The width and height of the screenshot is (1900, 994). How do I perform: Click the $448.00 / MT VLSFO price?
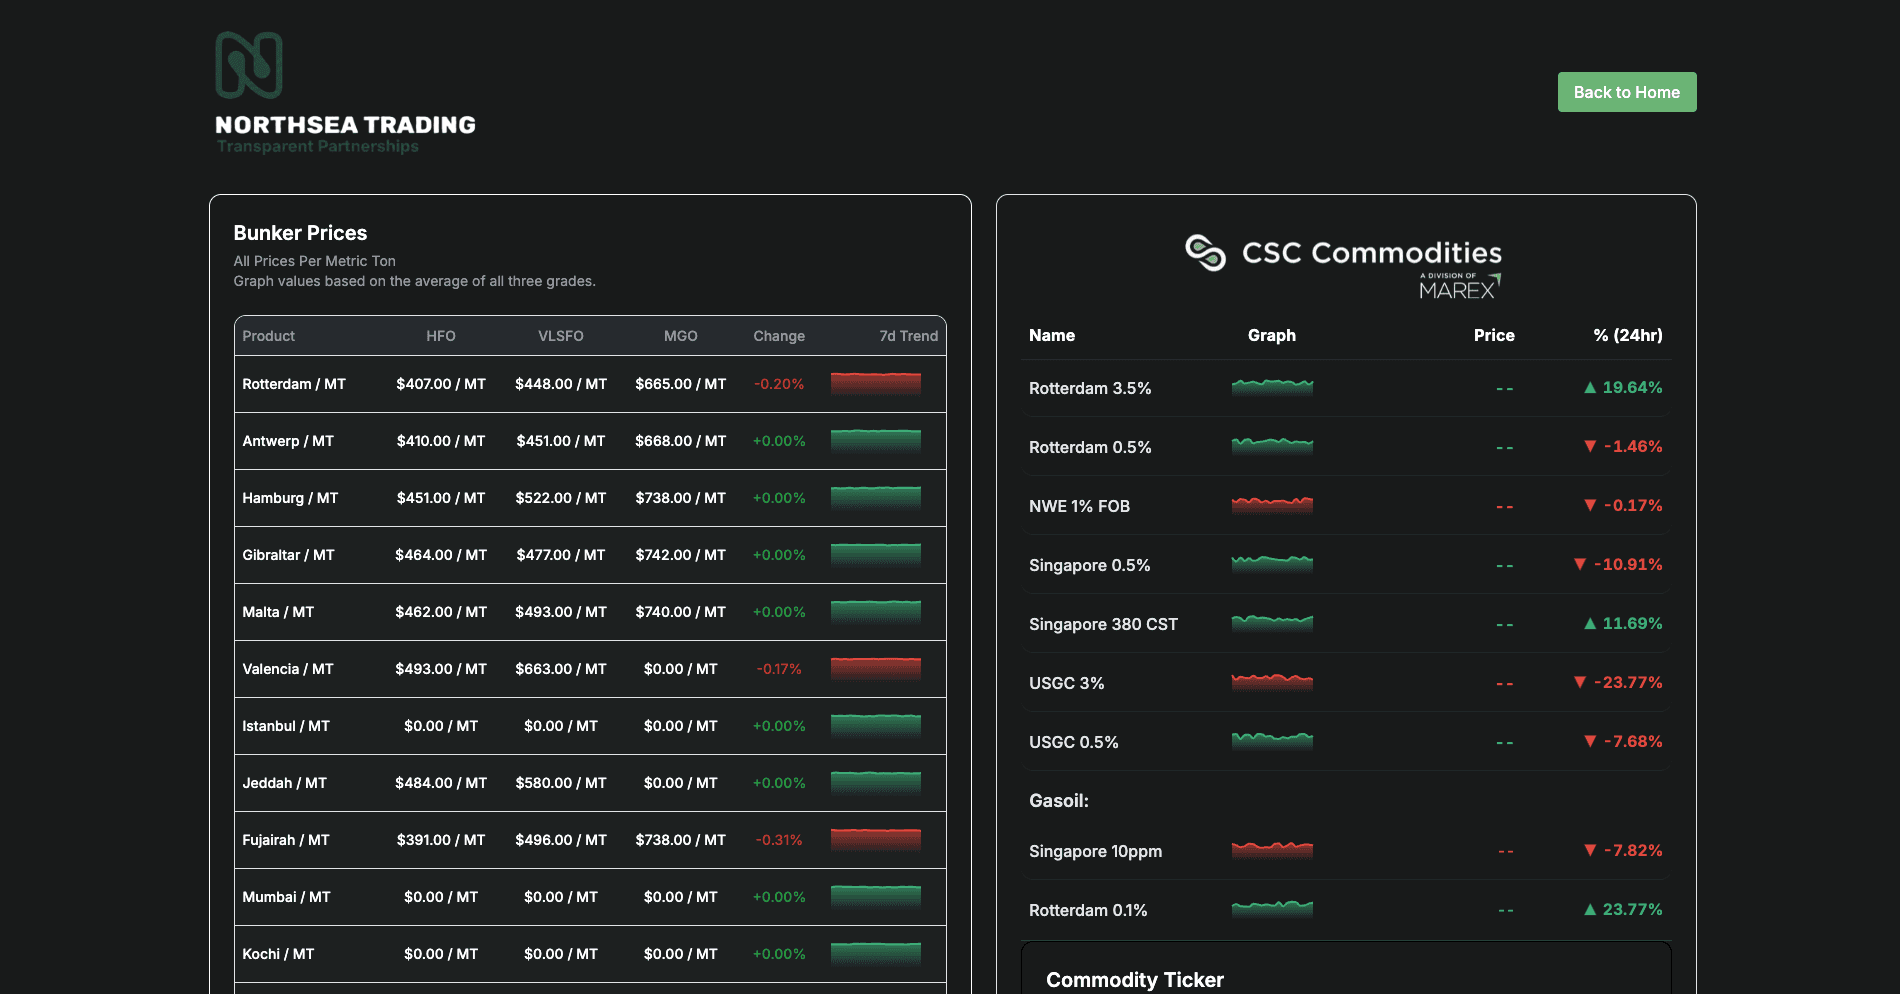(561, 384)
